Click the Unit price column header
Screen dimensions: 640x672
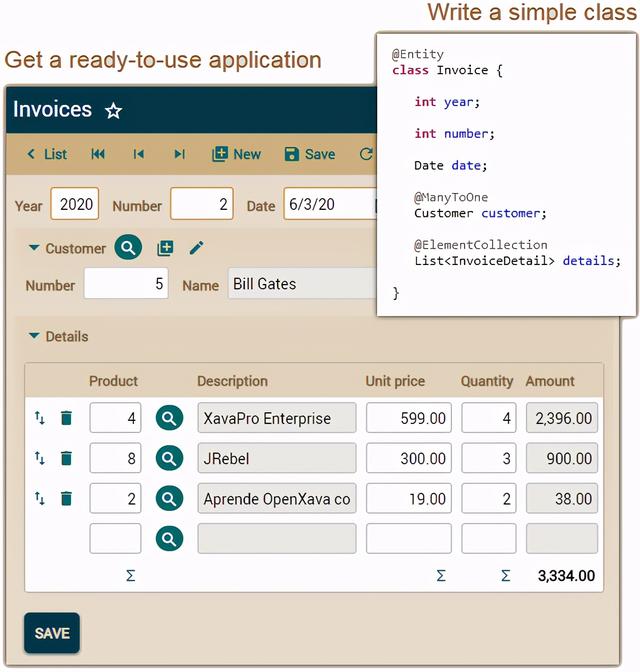(395, 381)
